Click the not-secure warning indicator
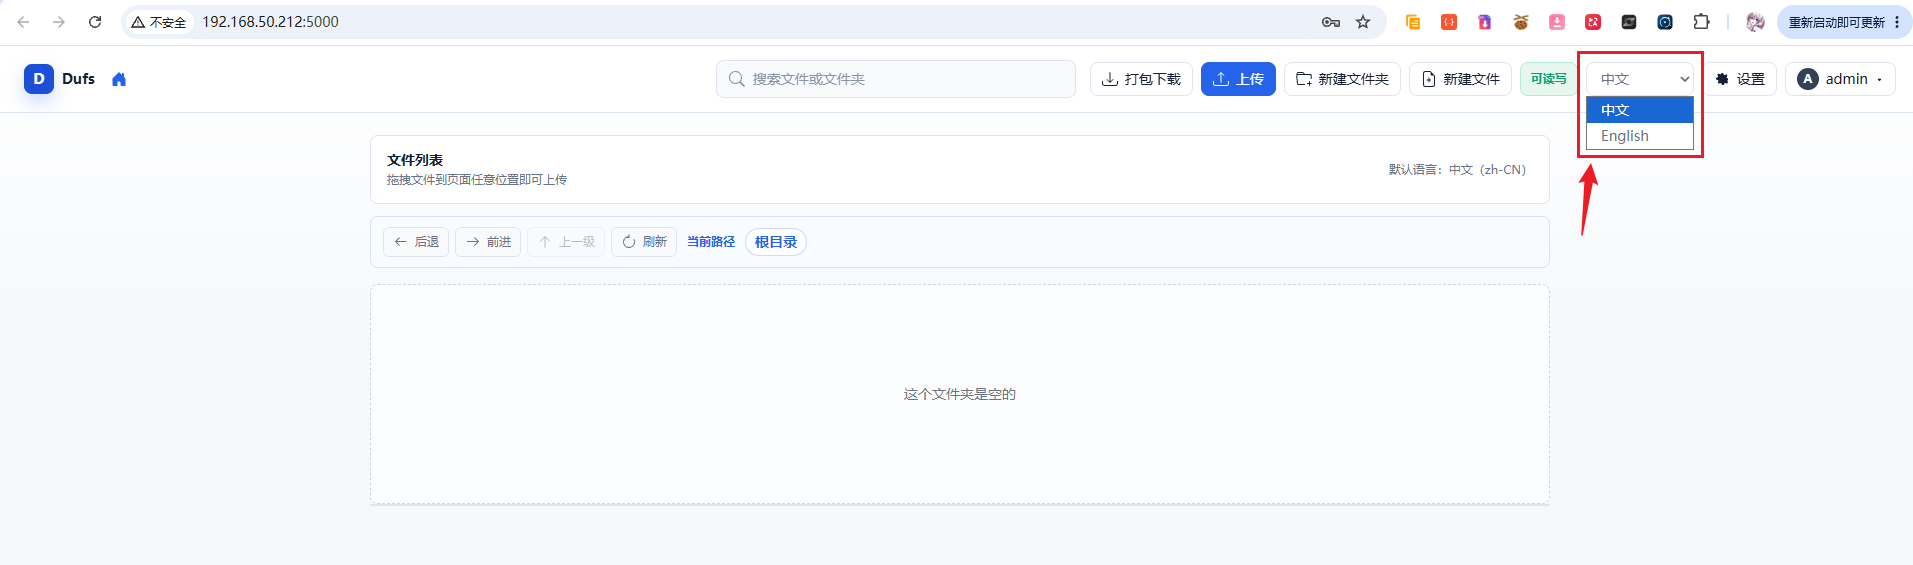 point(159,22)
